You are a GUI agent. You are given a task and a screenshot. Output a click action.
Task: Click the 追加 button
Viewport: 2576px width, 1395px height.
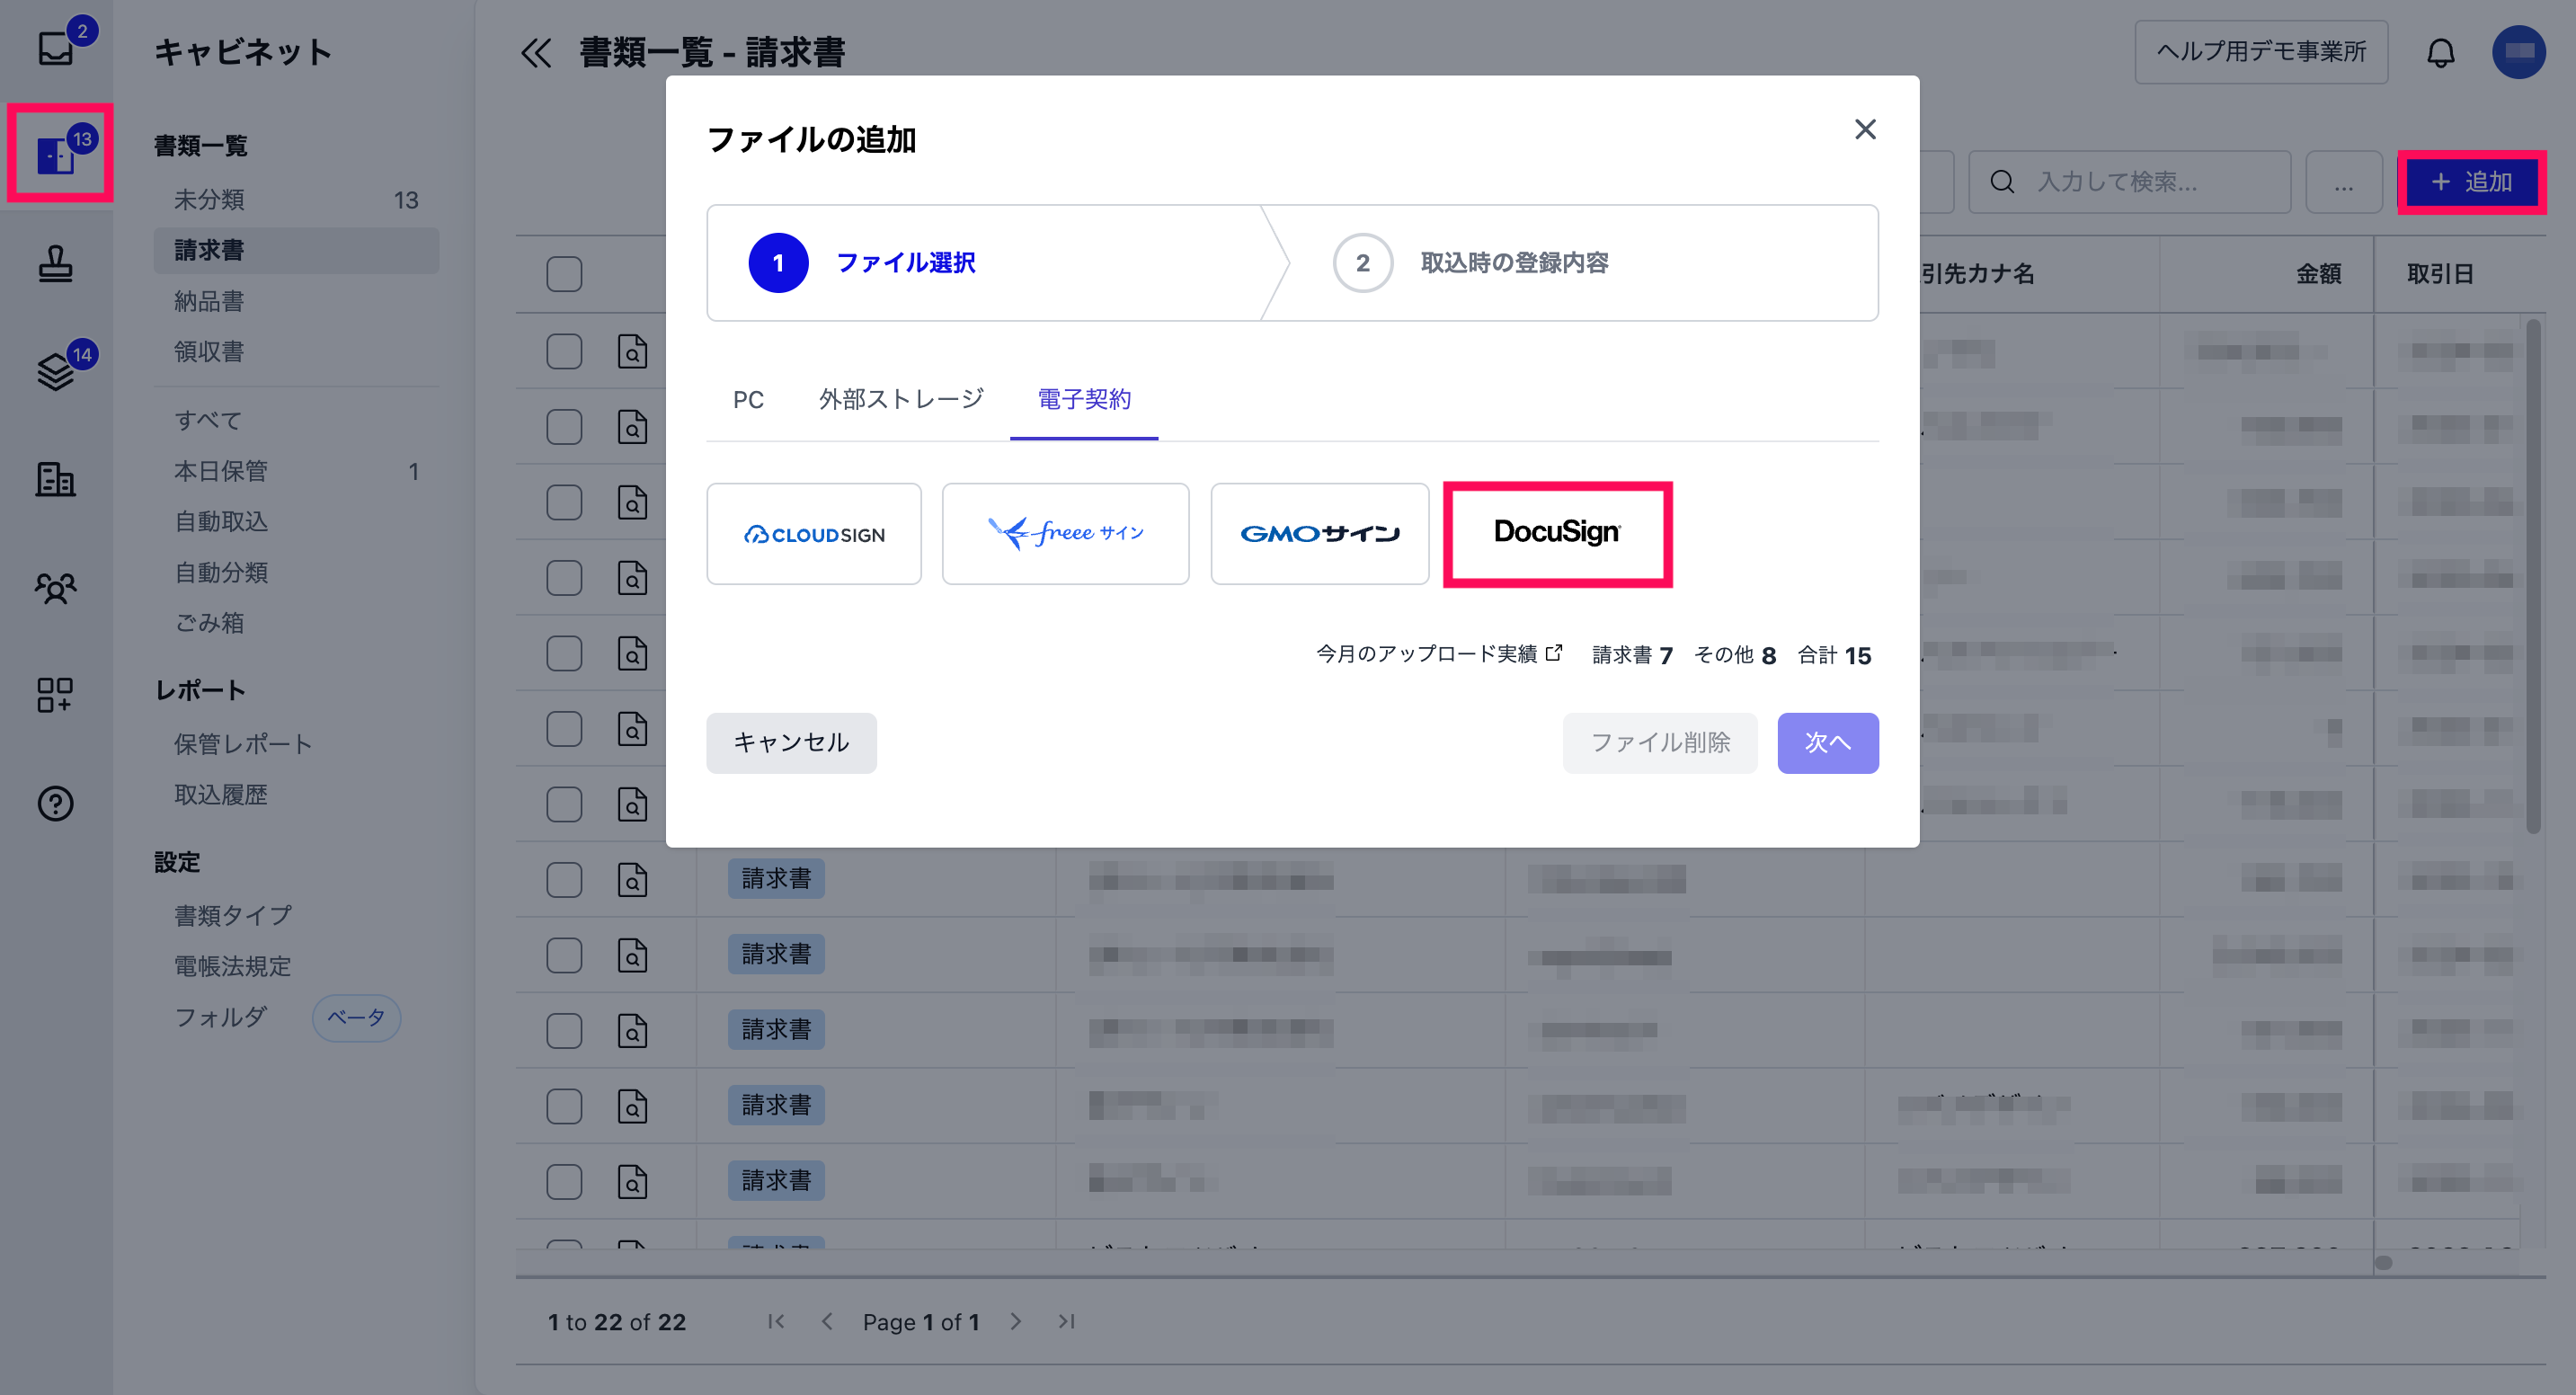[2472, 182]
